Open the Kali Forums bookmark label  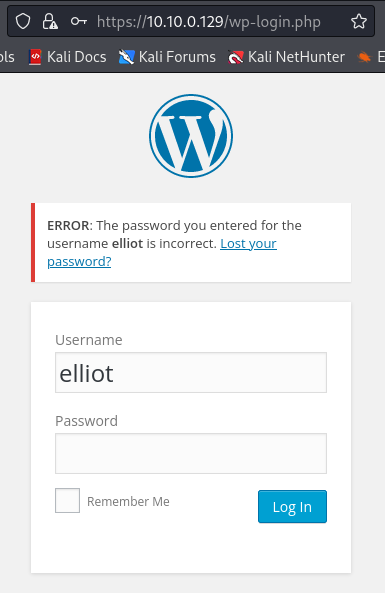[177, 57]
